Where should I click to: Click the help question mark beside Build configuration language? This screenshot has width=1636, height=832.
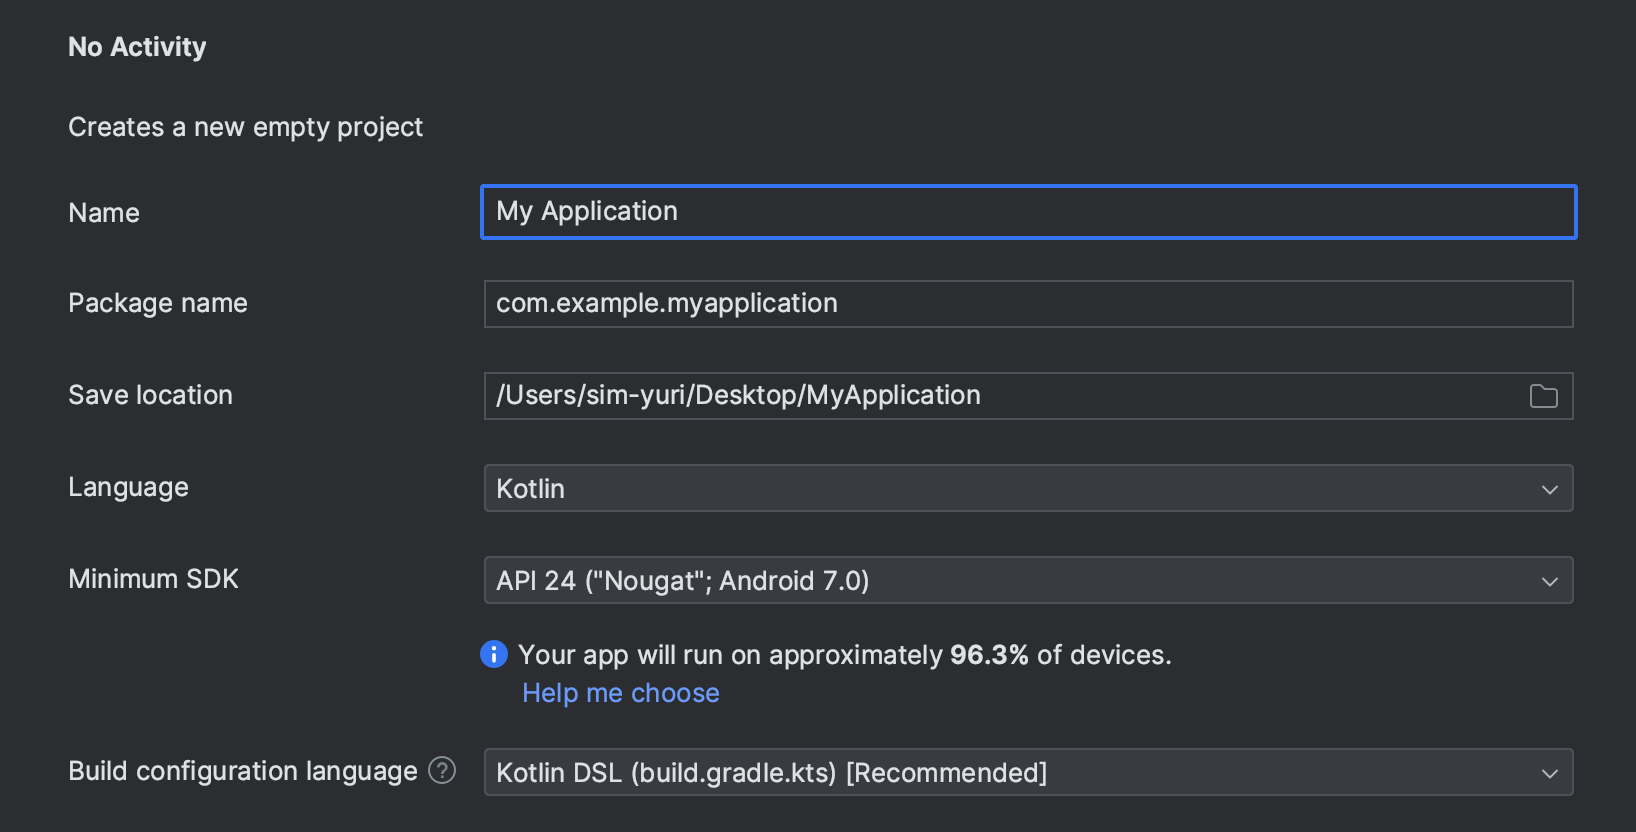click(x=442, y=770)
